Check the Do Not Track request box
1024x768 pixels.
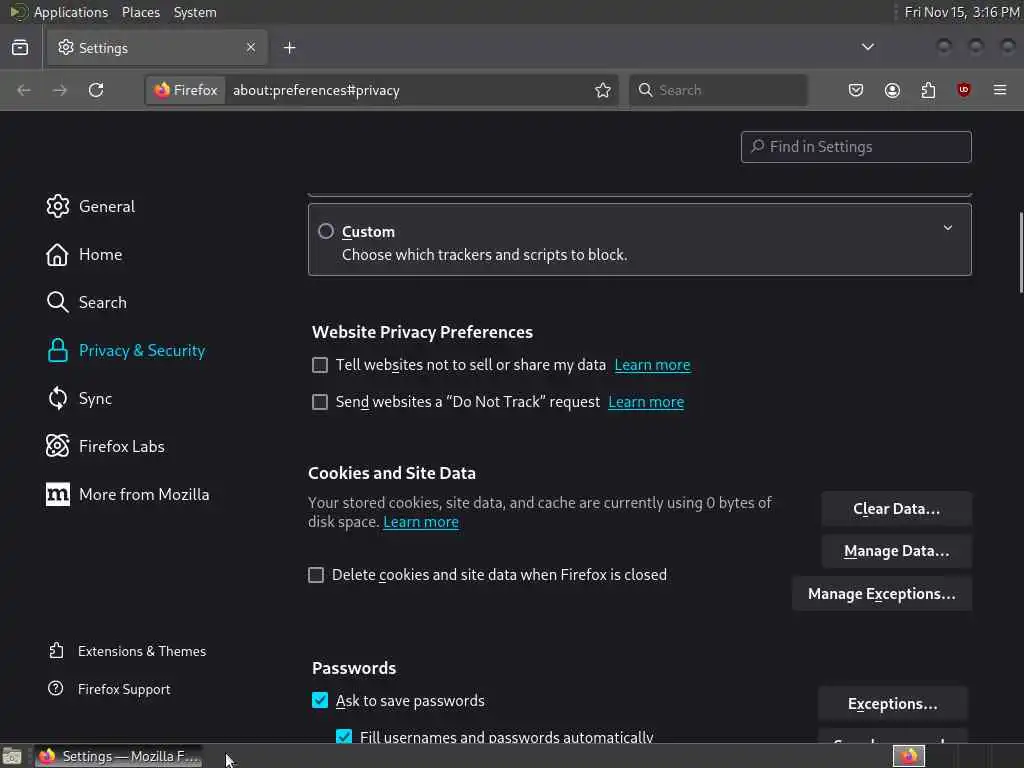coord(320,402)
